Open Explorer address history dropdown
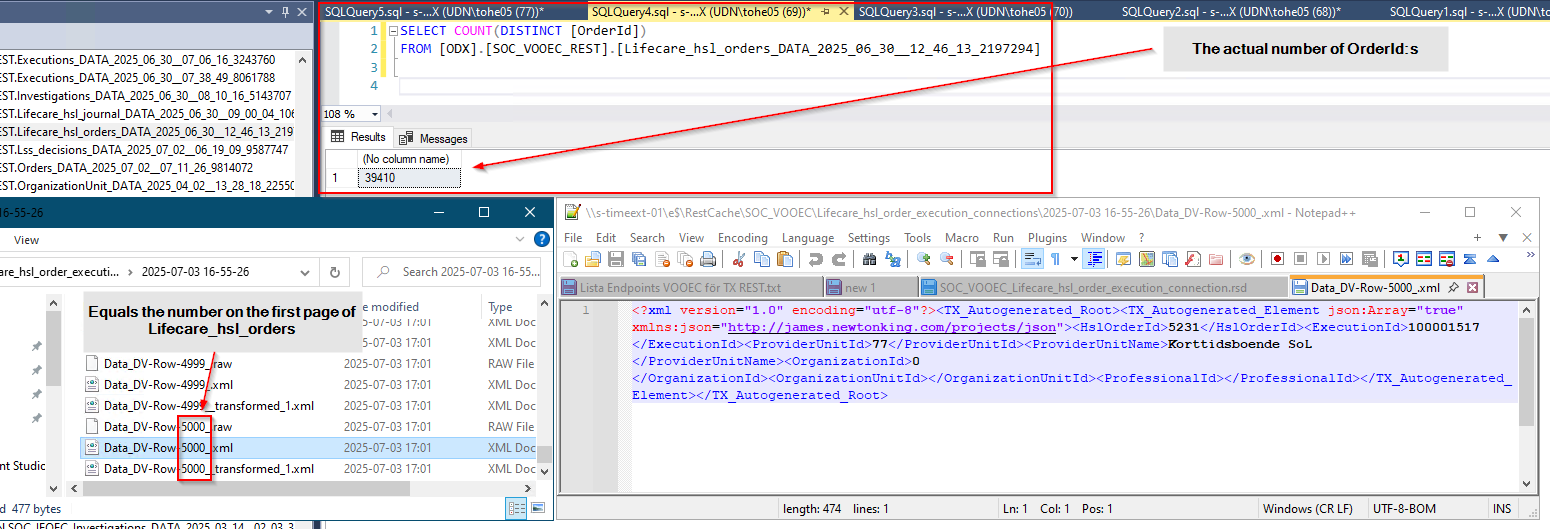Image resolution: width=1550 pixels, height=529 pixels. pos(306,271)
